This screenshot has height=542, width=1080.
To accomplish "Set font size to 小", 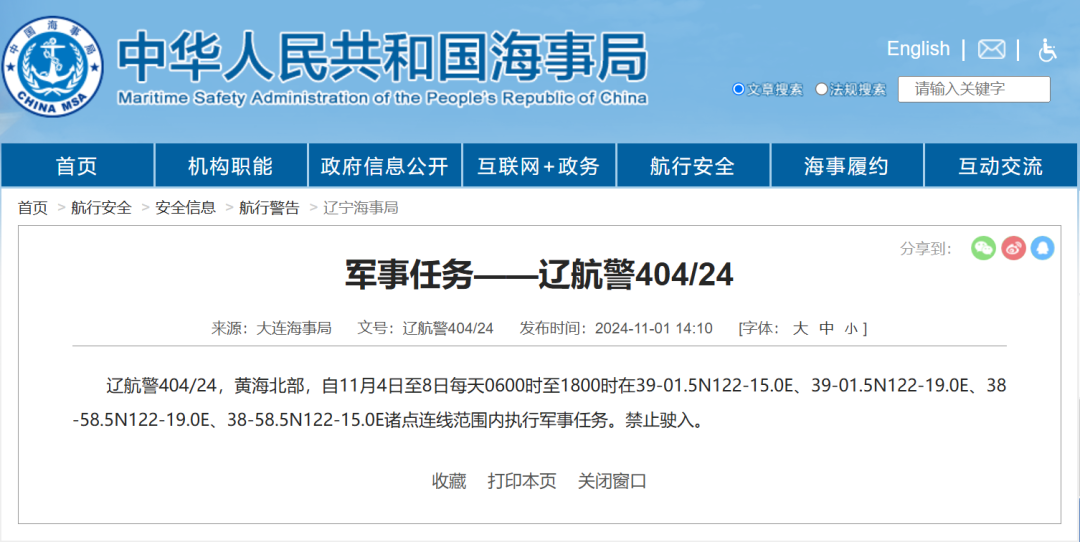I will tap(851, 329).
